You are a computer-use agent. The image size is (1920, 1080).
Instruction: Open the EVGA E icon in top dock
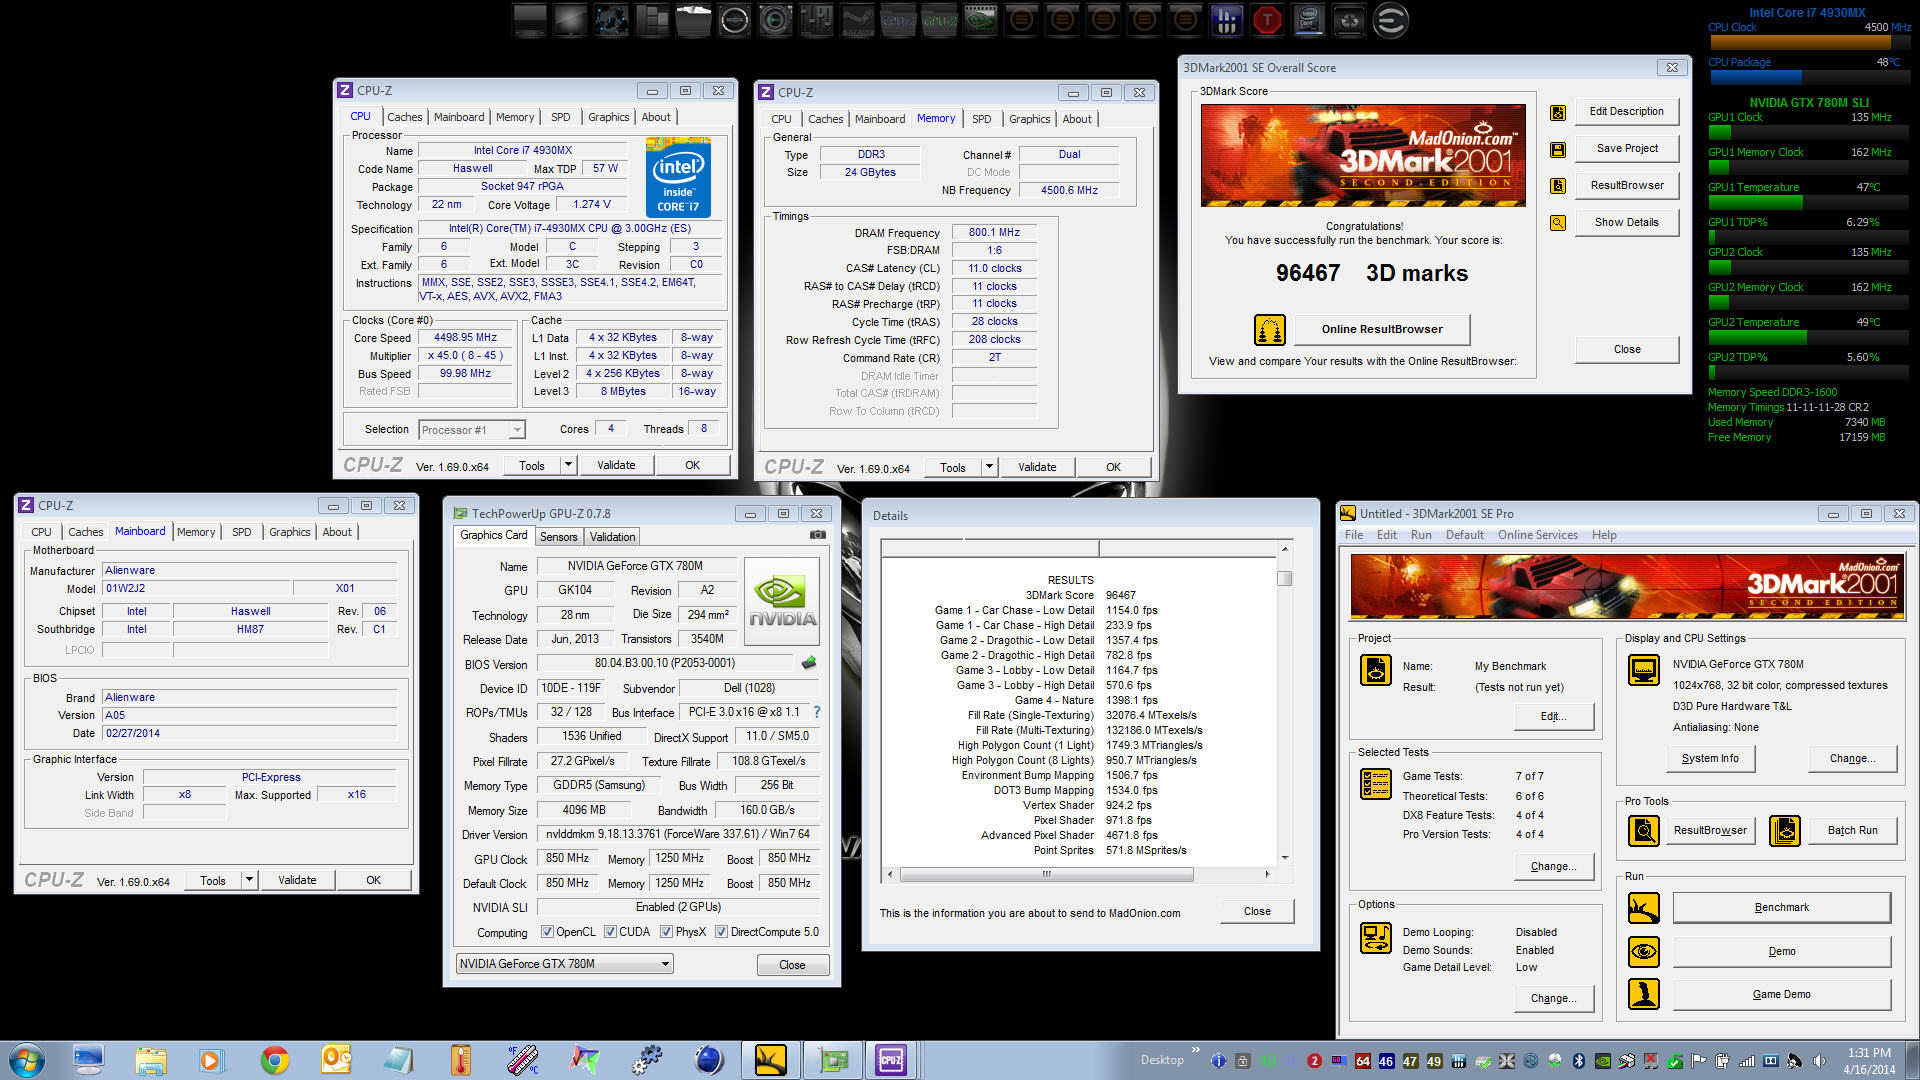point(1390,20)
